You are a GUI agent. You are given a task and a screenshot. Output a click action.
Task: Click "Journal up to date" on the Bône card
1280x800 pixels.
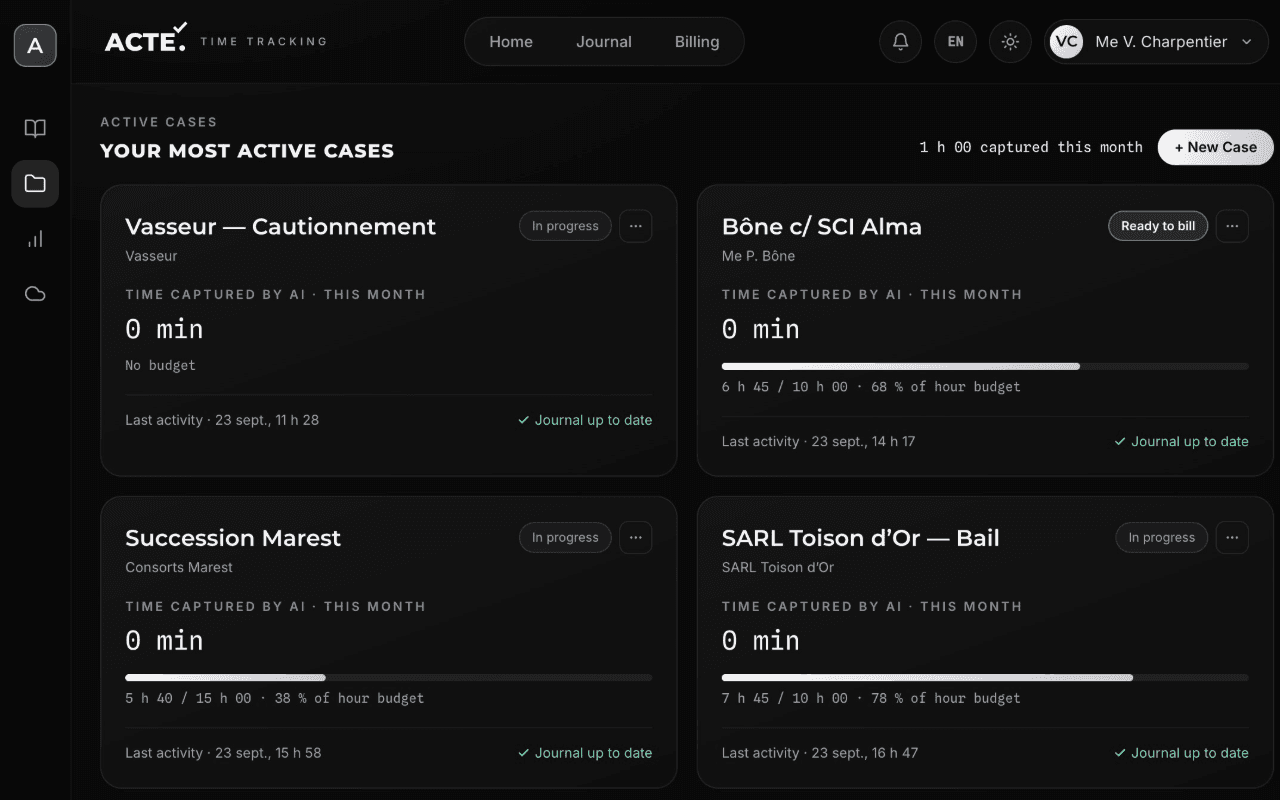pyautogui.click(x=1181, y=441)
